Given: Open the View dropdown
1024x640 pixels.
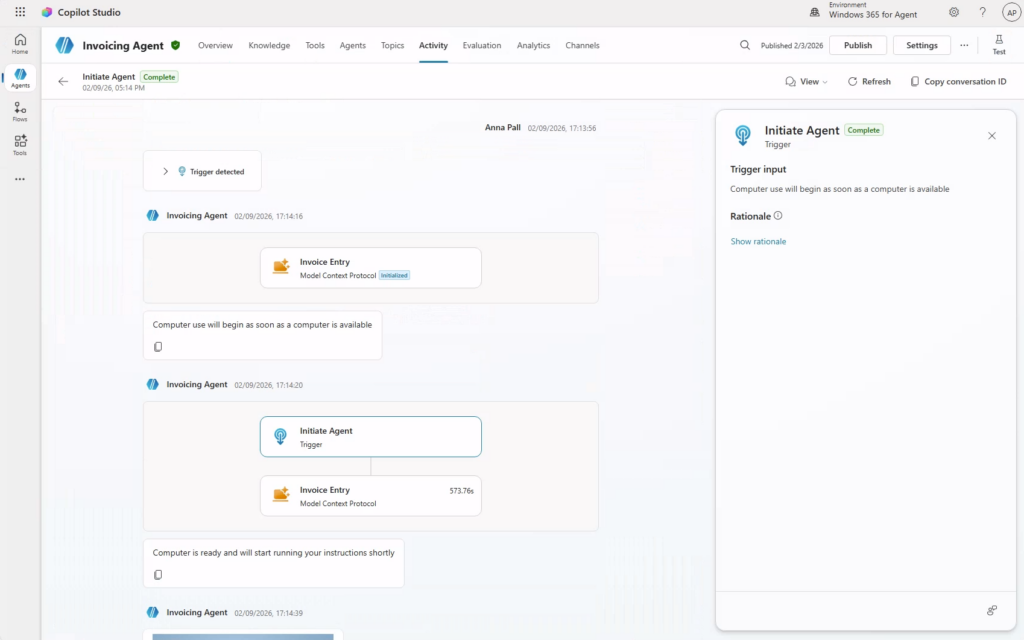Looking at the screenshot, I should [806, 82].
